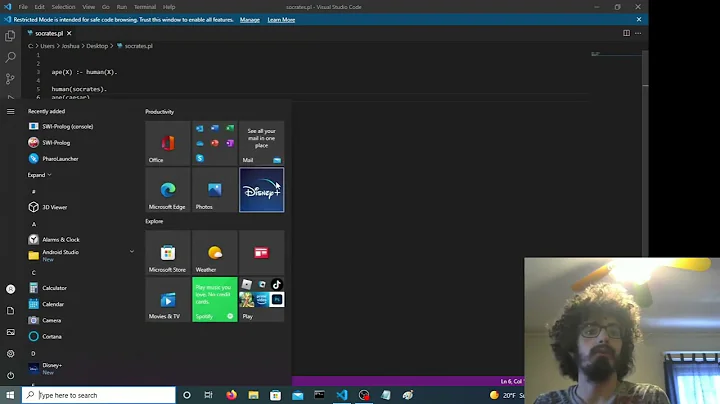The height and width of the screenshot is (404, 720).
Task: Open Task View on the taskbar
Action: [x=208, y=395]
